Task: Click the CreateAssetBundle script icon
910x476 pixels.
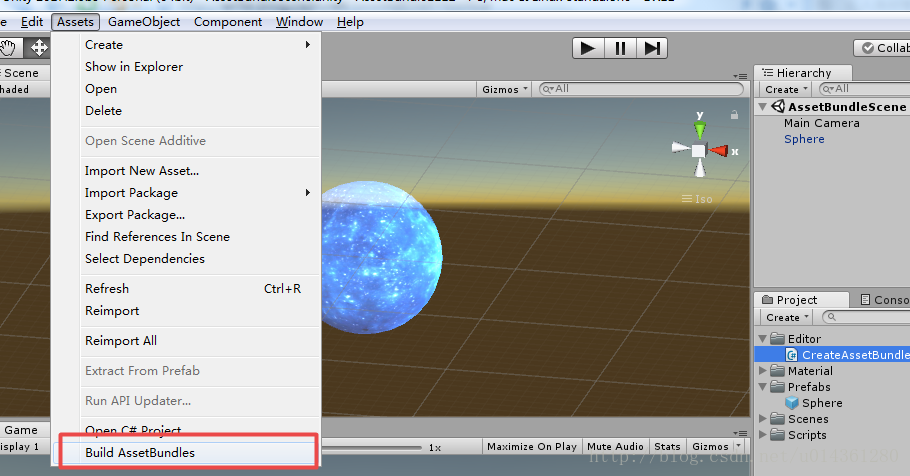Action: [x=792, y=355]
